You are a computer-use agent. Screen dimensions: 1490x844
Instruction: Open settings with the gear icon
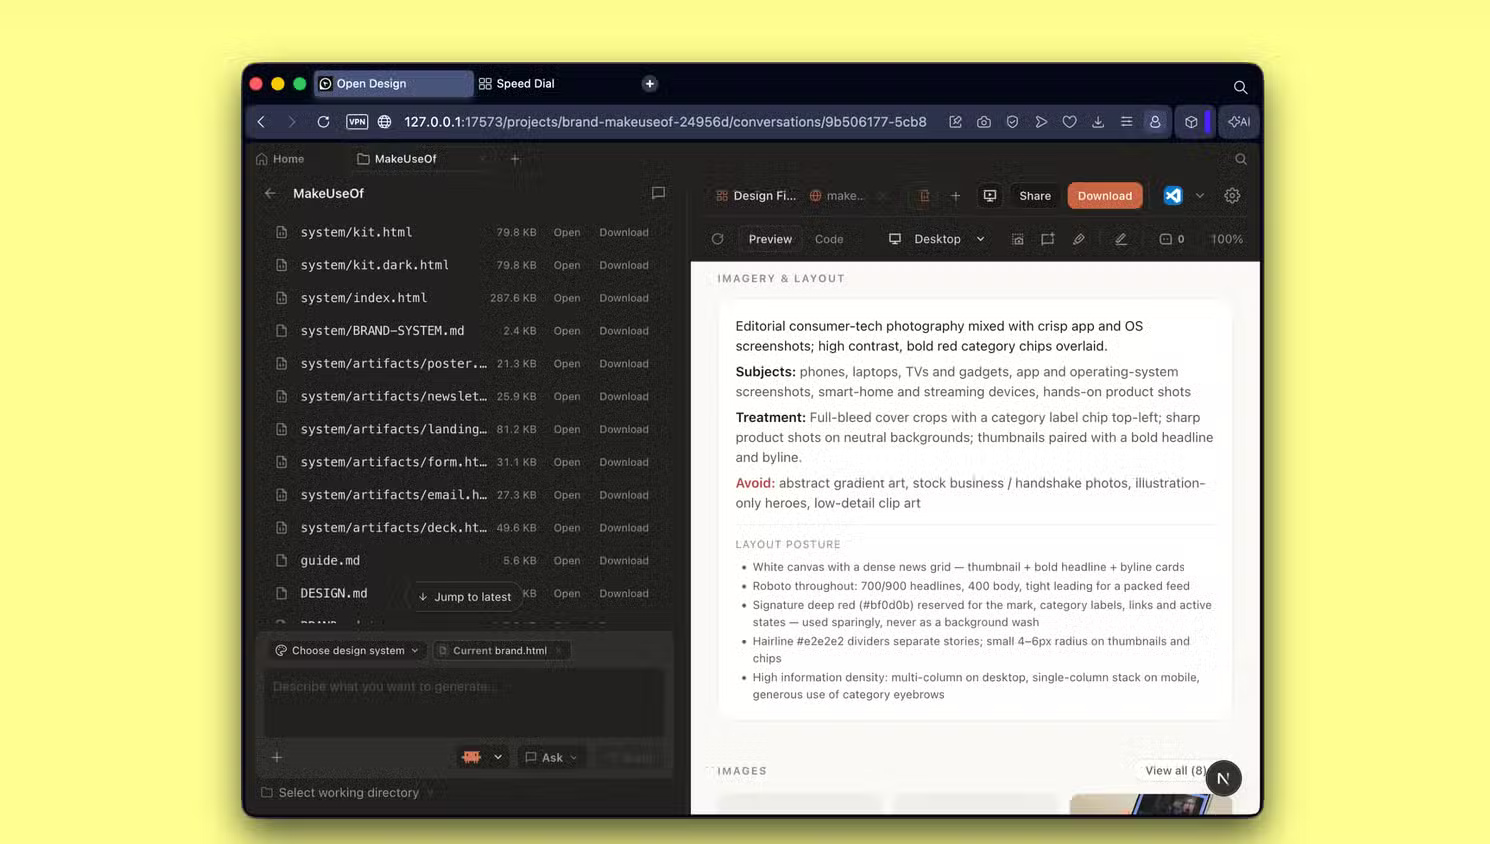1232,196
